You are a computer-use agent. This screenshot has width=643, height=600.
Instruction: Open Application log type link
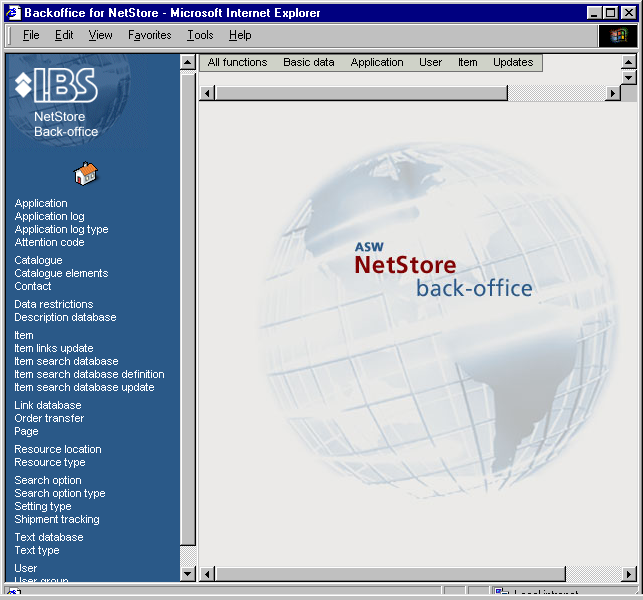pos(62,229)
